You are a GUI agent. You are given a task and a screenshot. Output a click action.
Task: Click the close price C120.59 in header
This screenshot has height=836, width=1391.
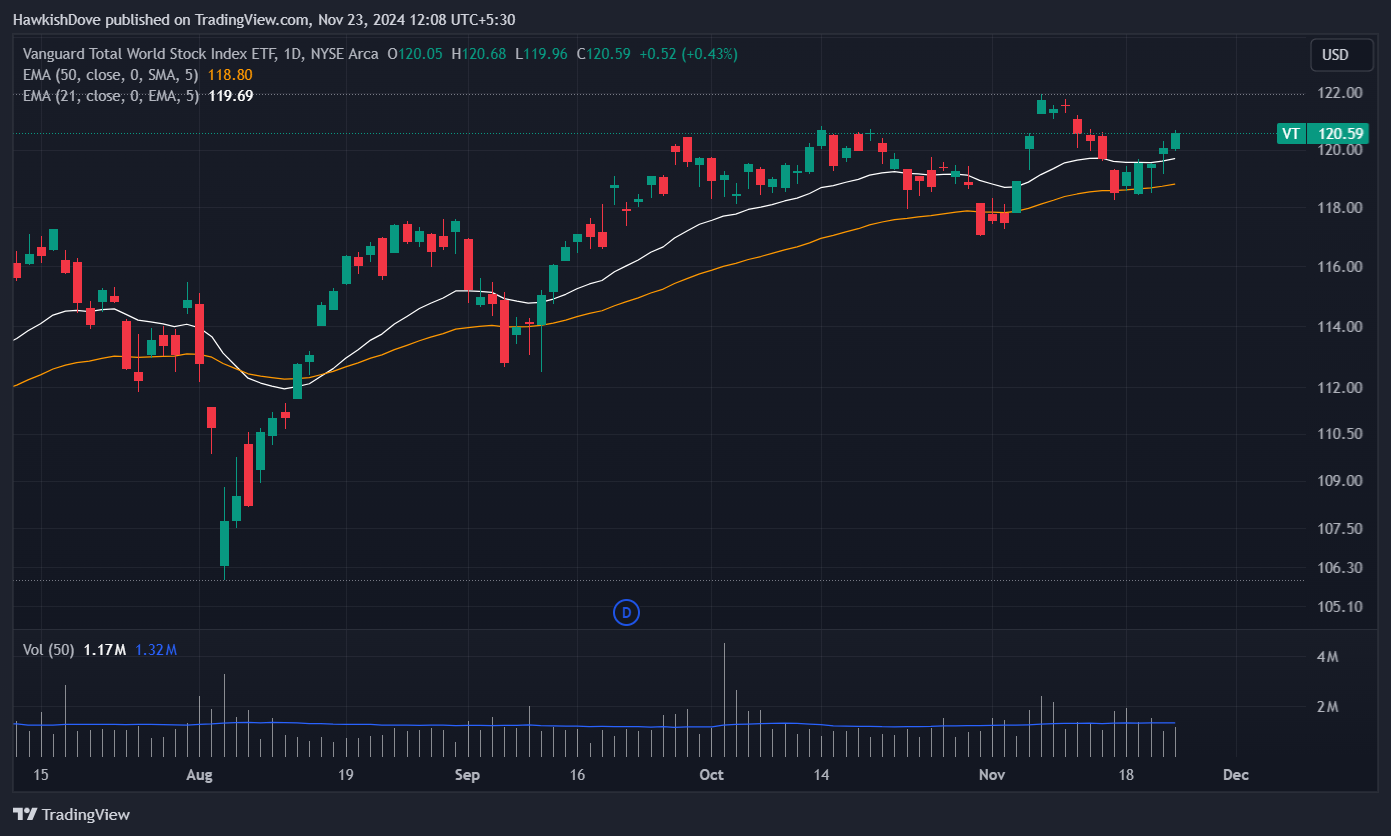tap(603, 54)
